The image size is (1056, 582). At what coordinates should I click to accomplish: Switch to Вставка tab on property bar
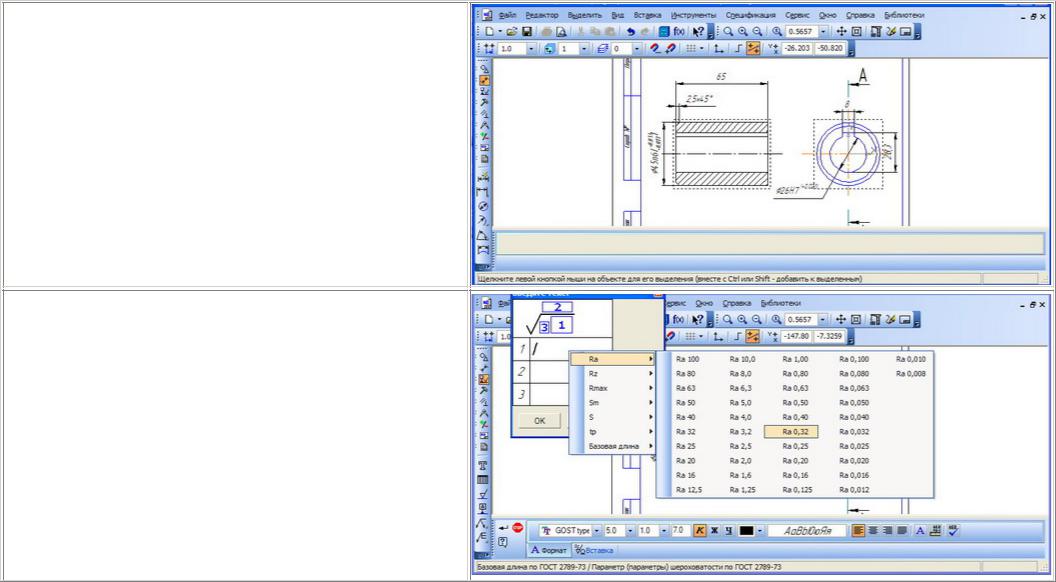[x=594, y=550]
